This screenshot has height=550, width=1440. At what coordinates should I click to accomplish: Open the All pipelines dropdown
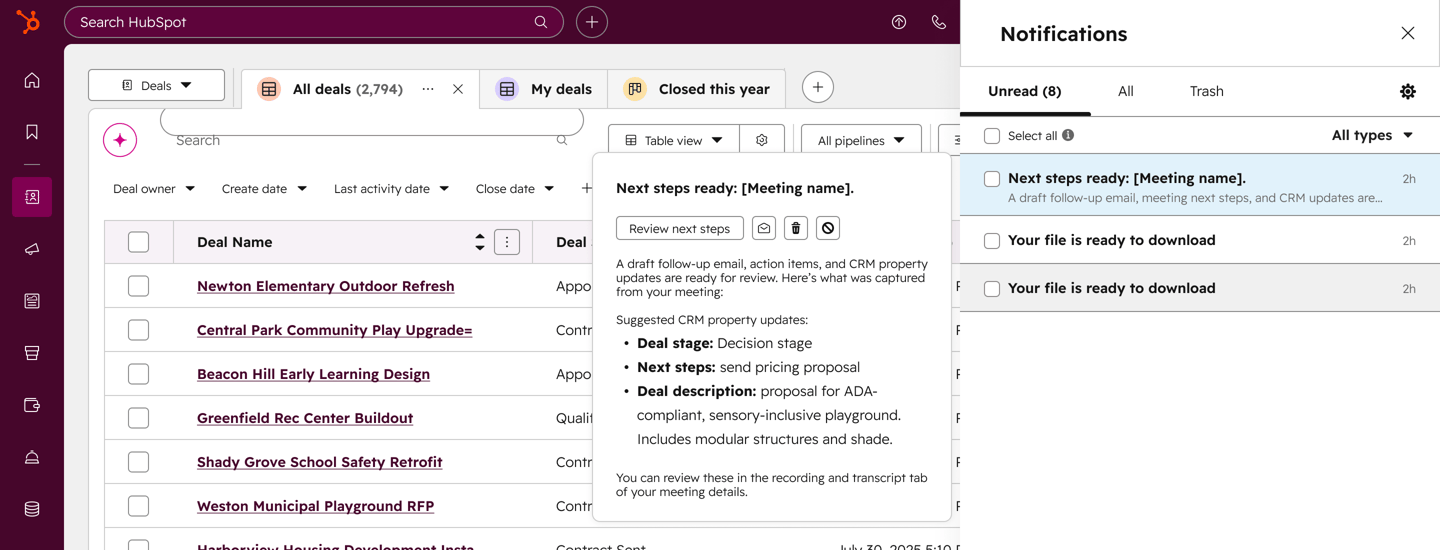861,140
